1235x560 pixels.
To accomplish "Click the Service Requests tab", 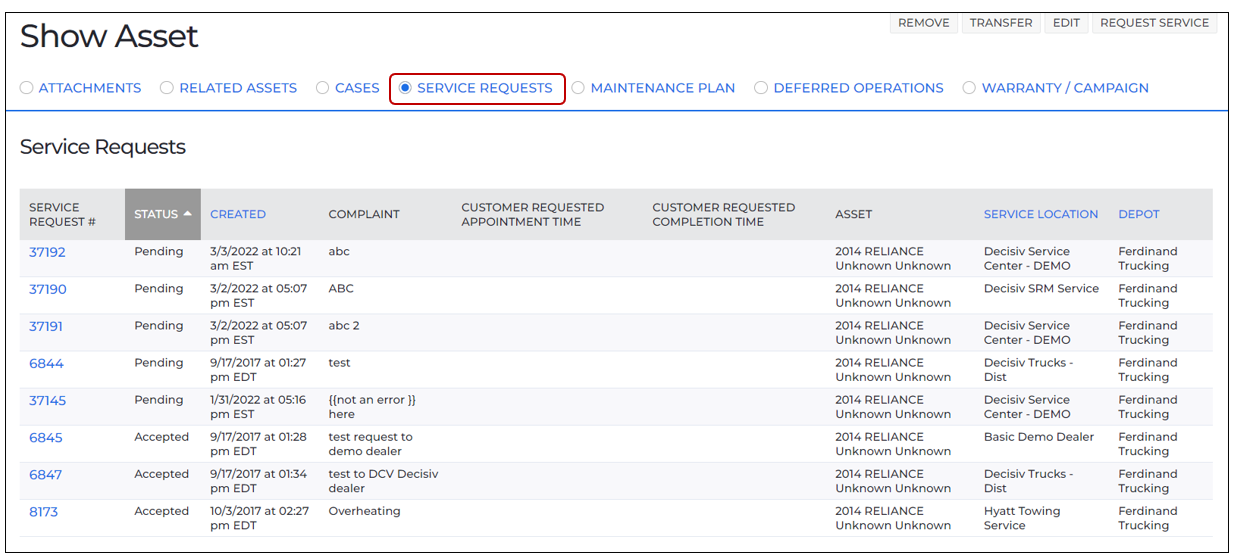I will click(476, 88).
